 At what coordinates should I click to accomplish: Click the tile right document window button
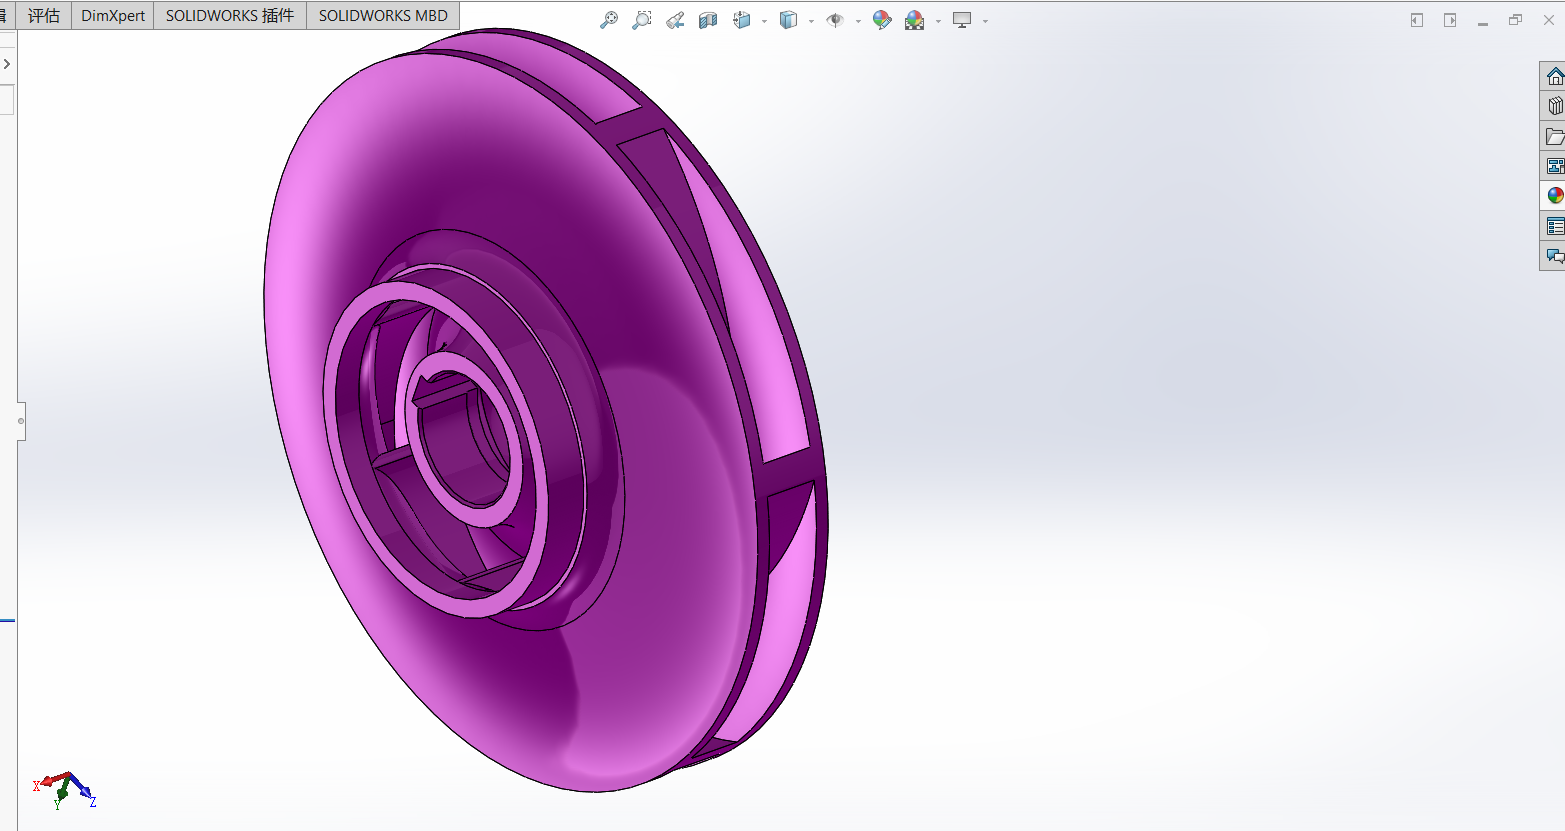pos(1450,20)
